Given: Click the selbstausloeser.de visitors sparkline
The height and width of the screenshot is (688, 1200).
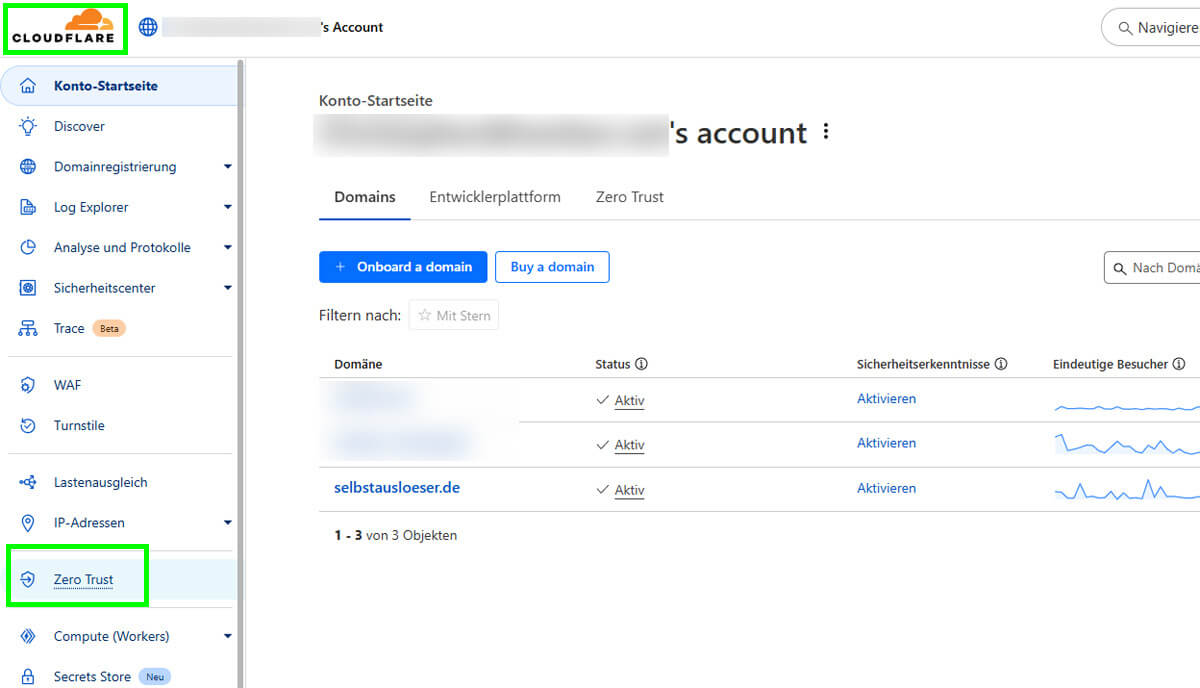Looking at the screenshot, I should (1126, 490).
